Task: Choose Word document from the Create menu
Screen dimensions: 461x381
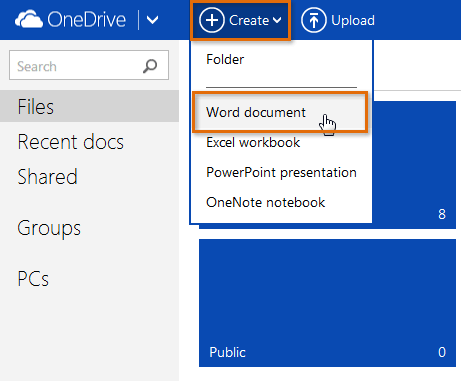Action: click(280, 112)
